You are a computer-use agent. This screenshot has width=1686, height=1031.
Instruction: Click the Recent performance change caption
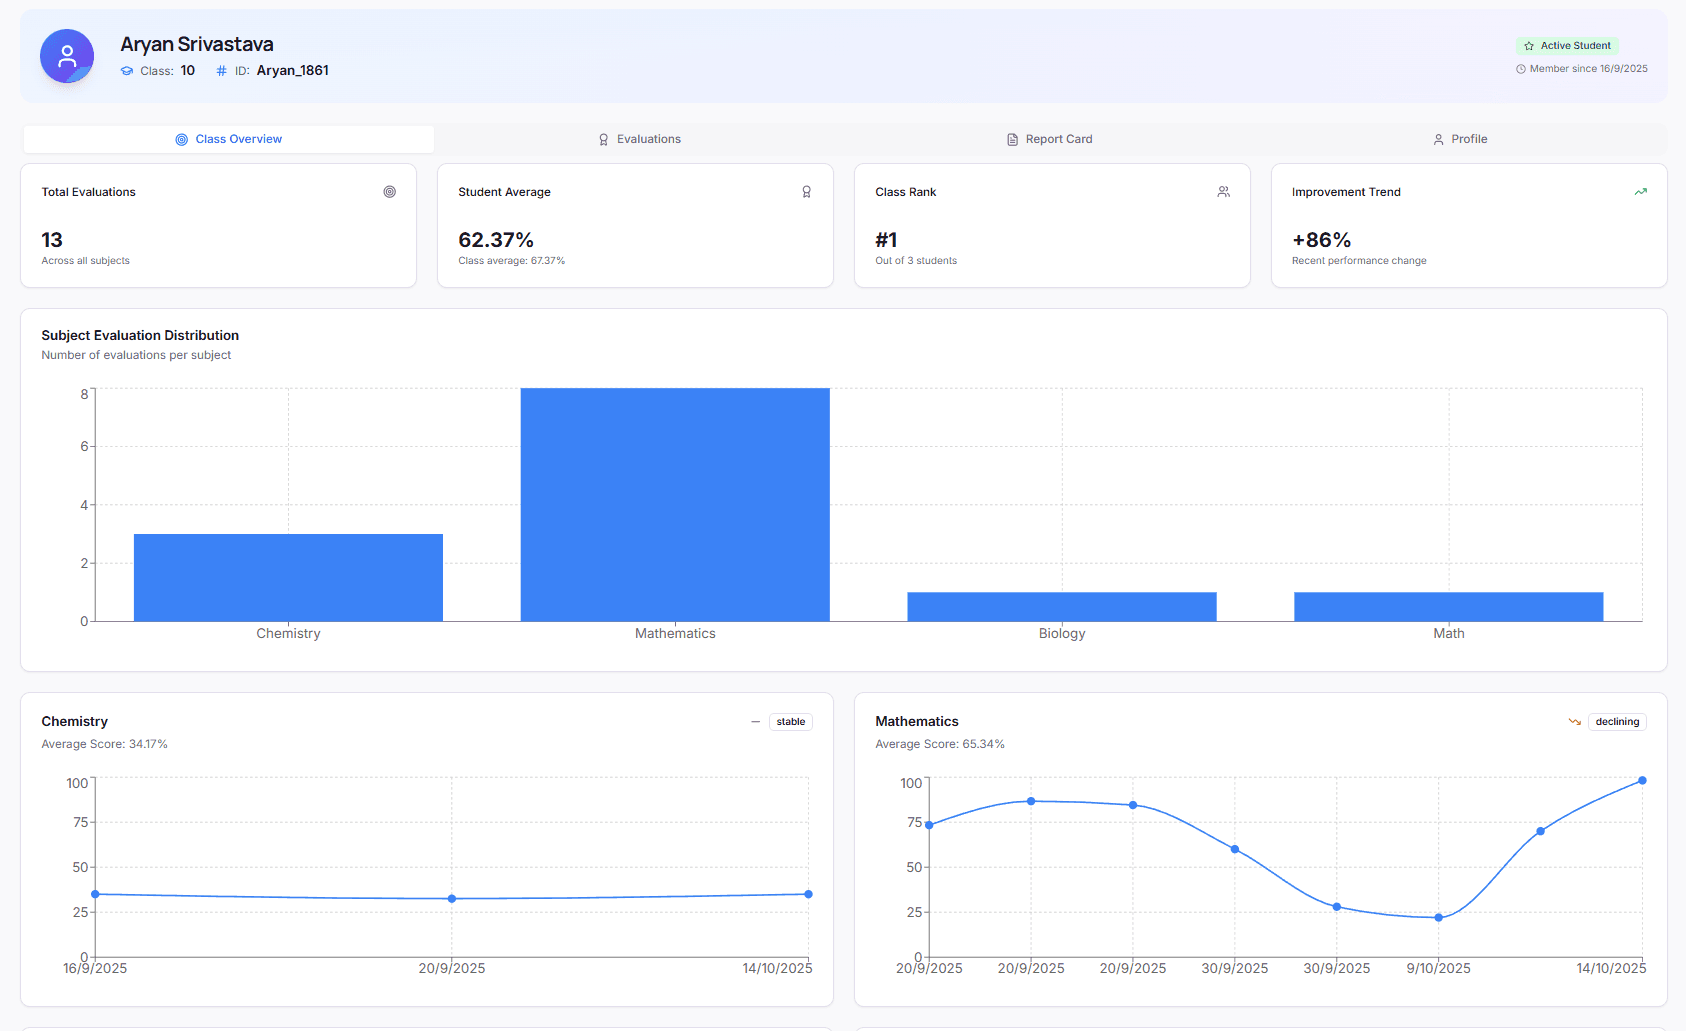tap(1359, 261)
